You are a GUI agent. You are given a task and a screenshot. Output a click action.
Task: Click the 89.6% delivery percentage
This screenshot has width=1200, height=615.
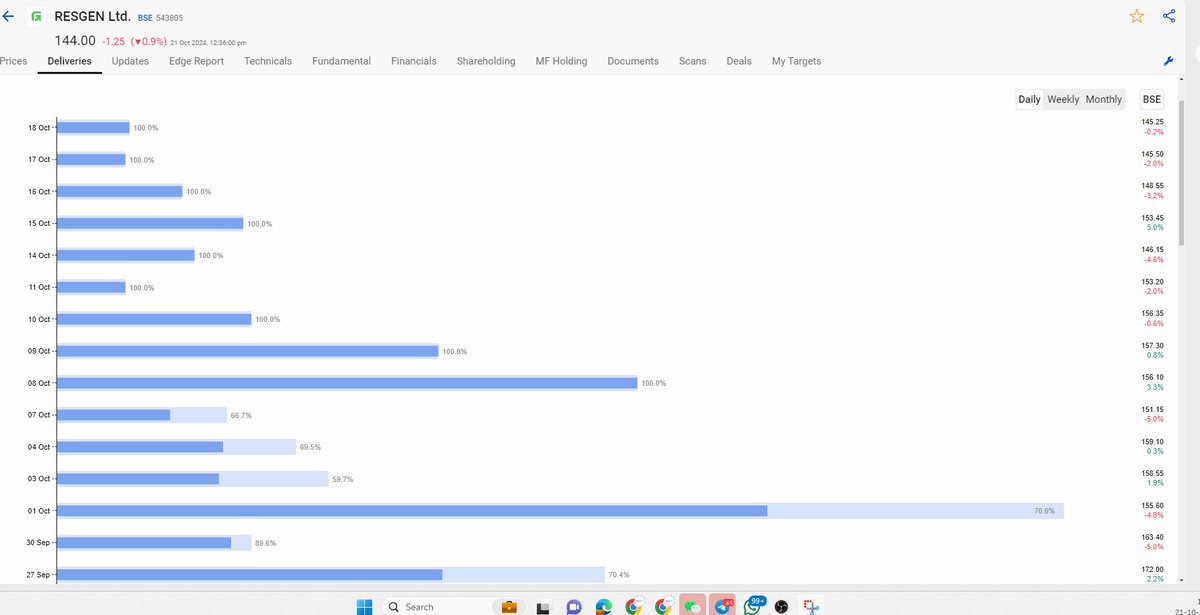point(265,543)
